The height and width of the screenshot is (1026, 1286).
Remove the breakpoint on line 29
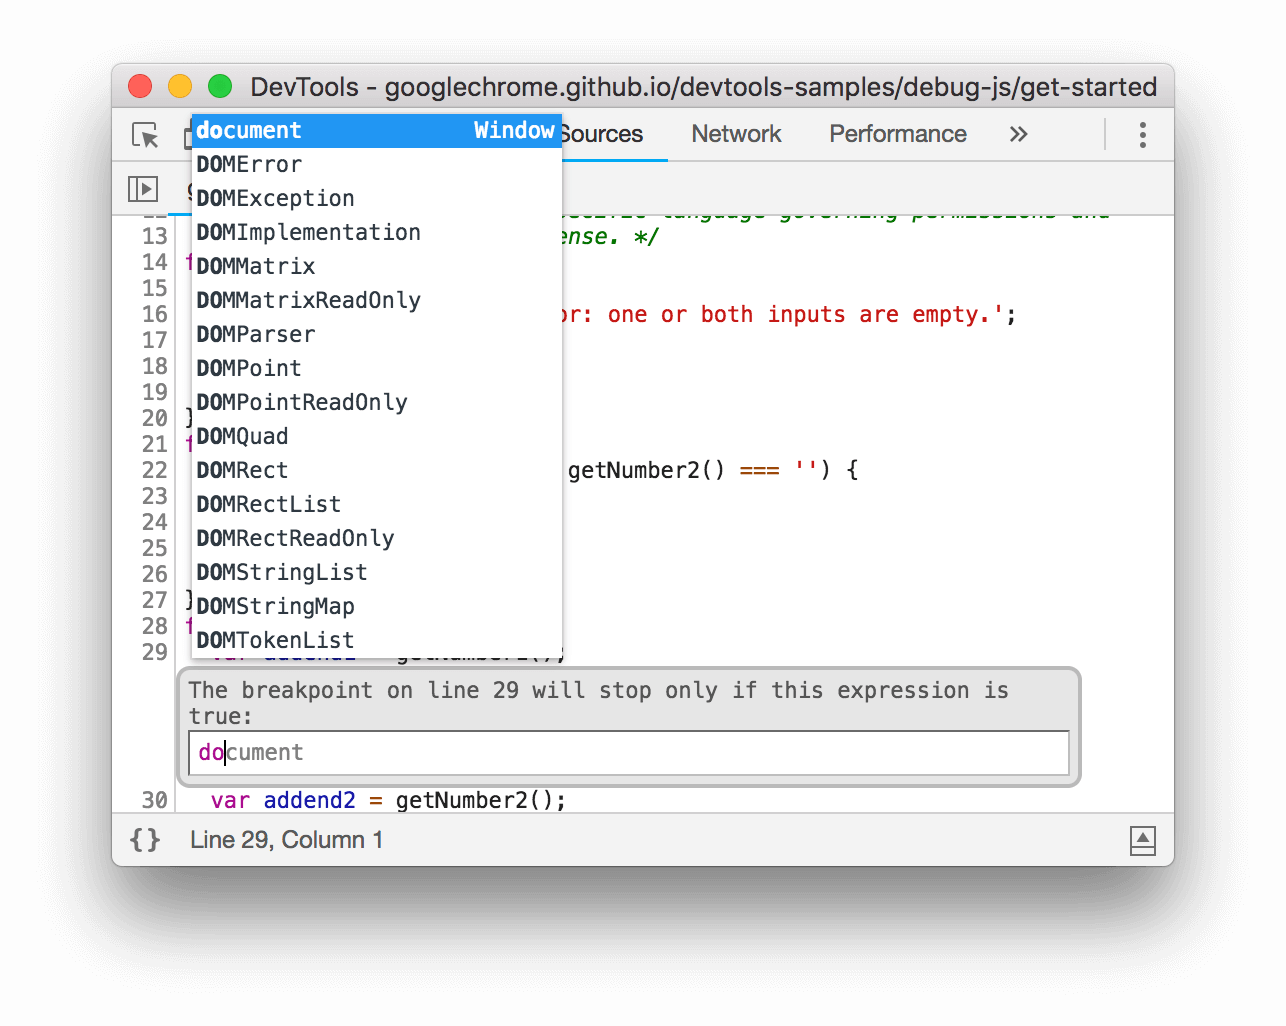[154, 652]
